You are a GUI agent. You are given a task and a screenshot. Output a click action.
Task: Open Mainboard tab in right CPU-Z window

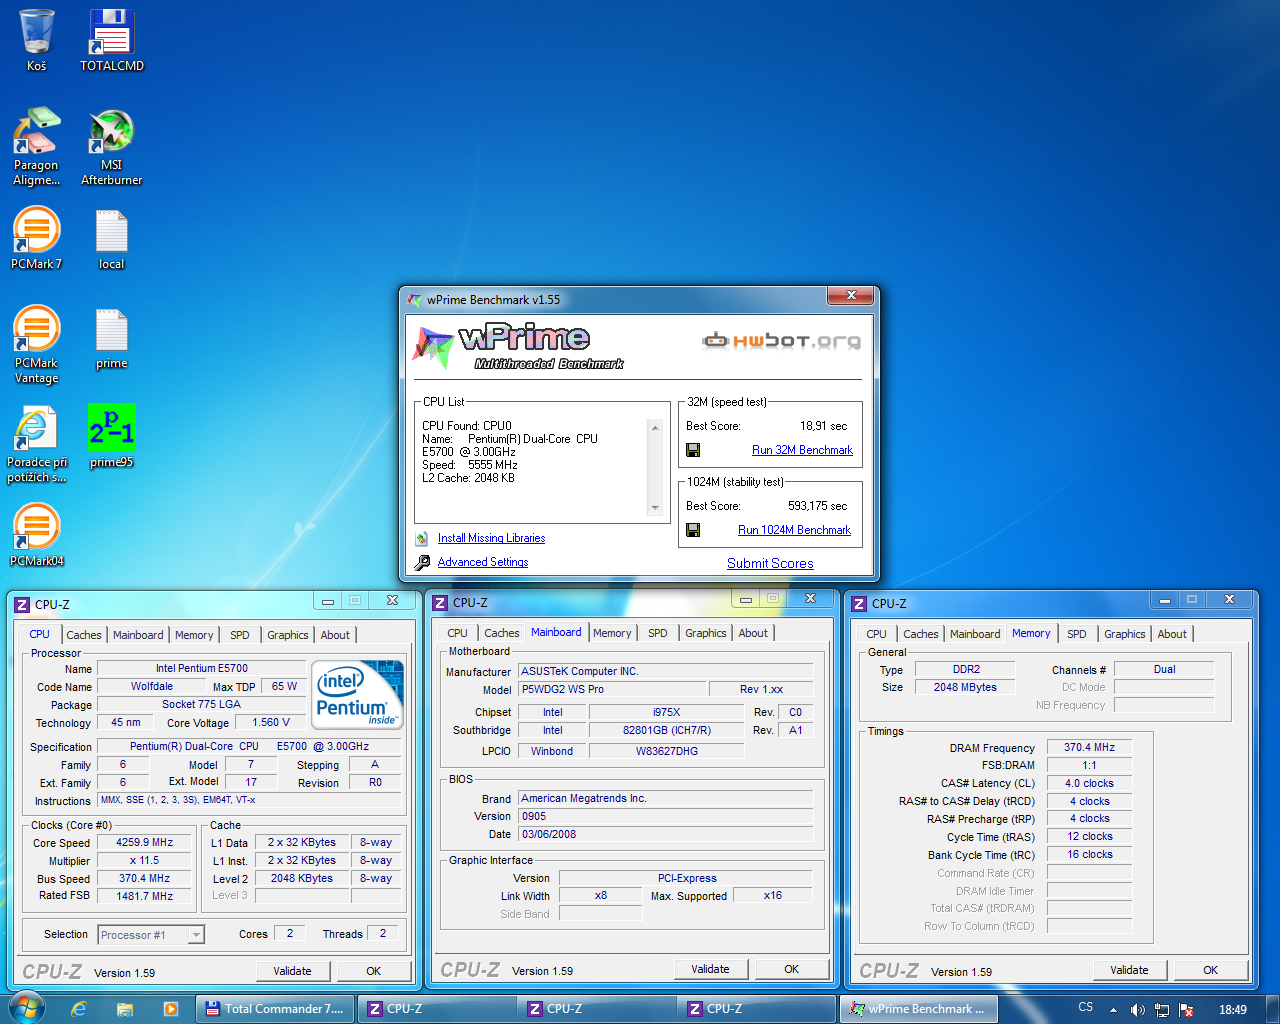tap(975, 634)
